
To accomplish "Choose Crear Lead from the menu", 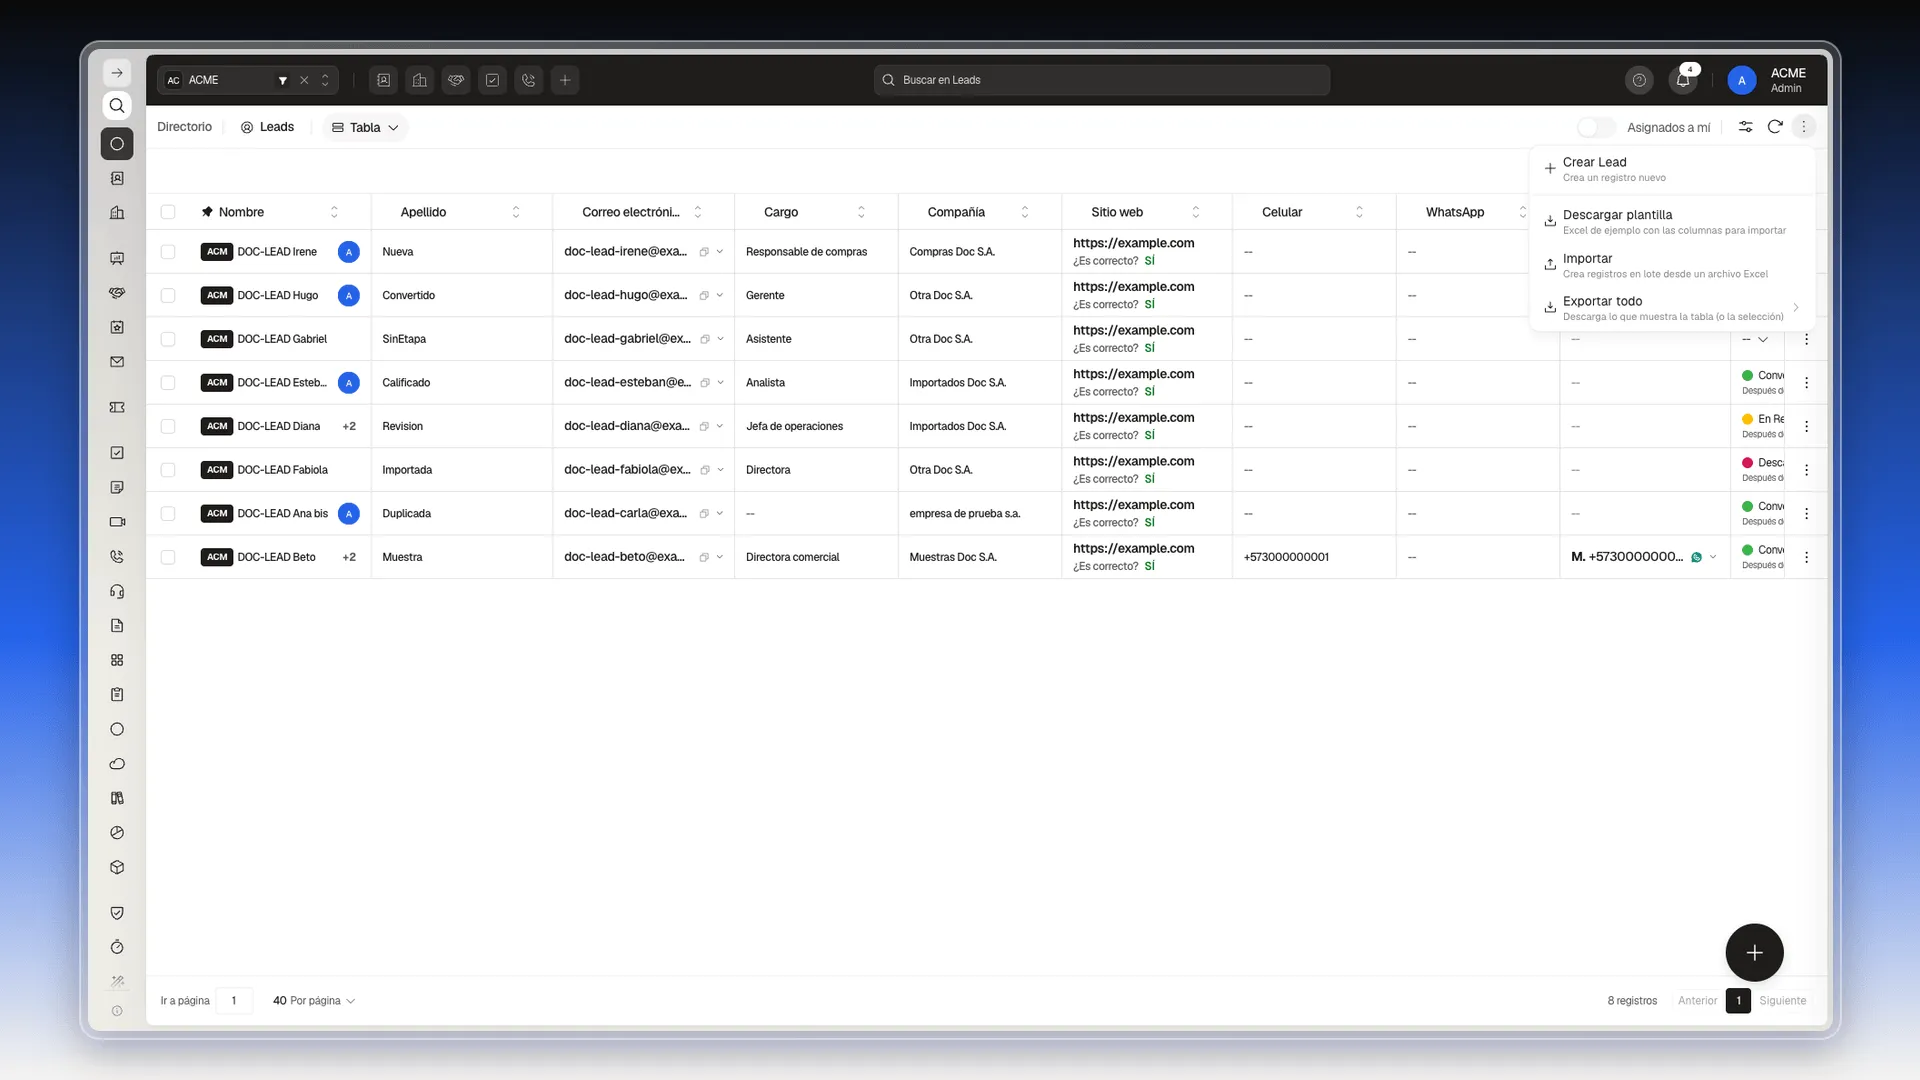I will click(1672, 169).
